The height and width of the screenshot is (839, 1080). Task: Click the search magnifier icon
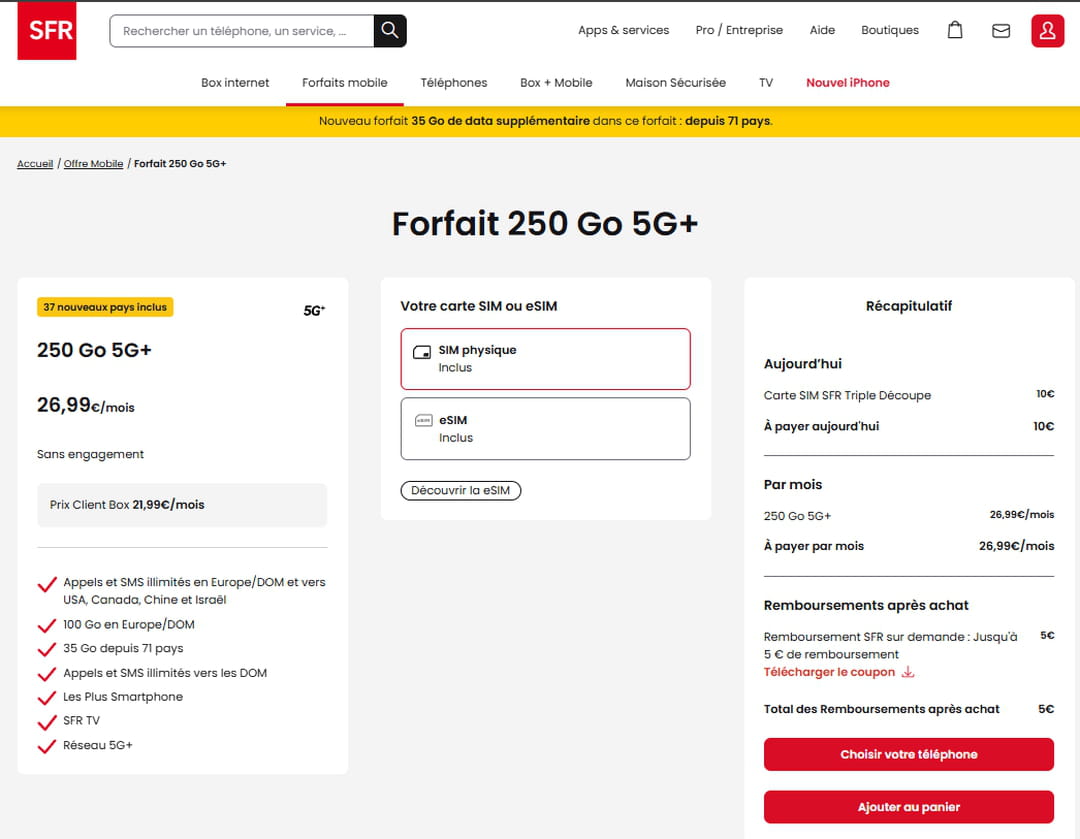point(390,31)
